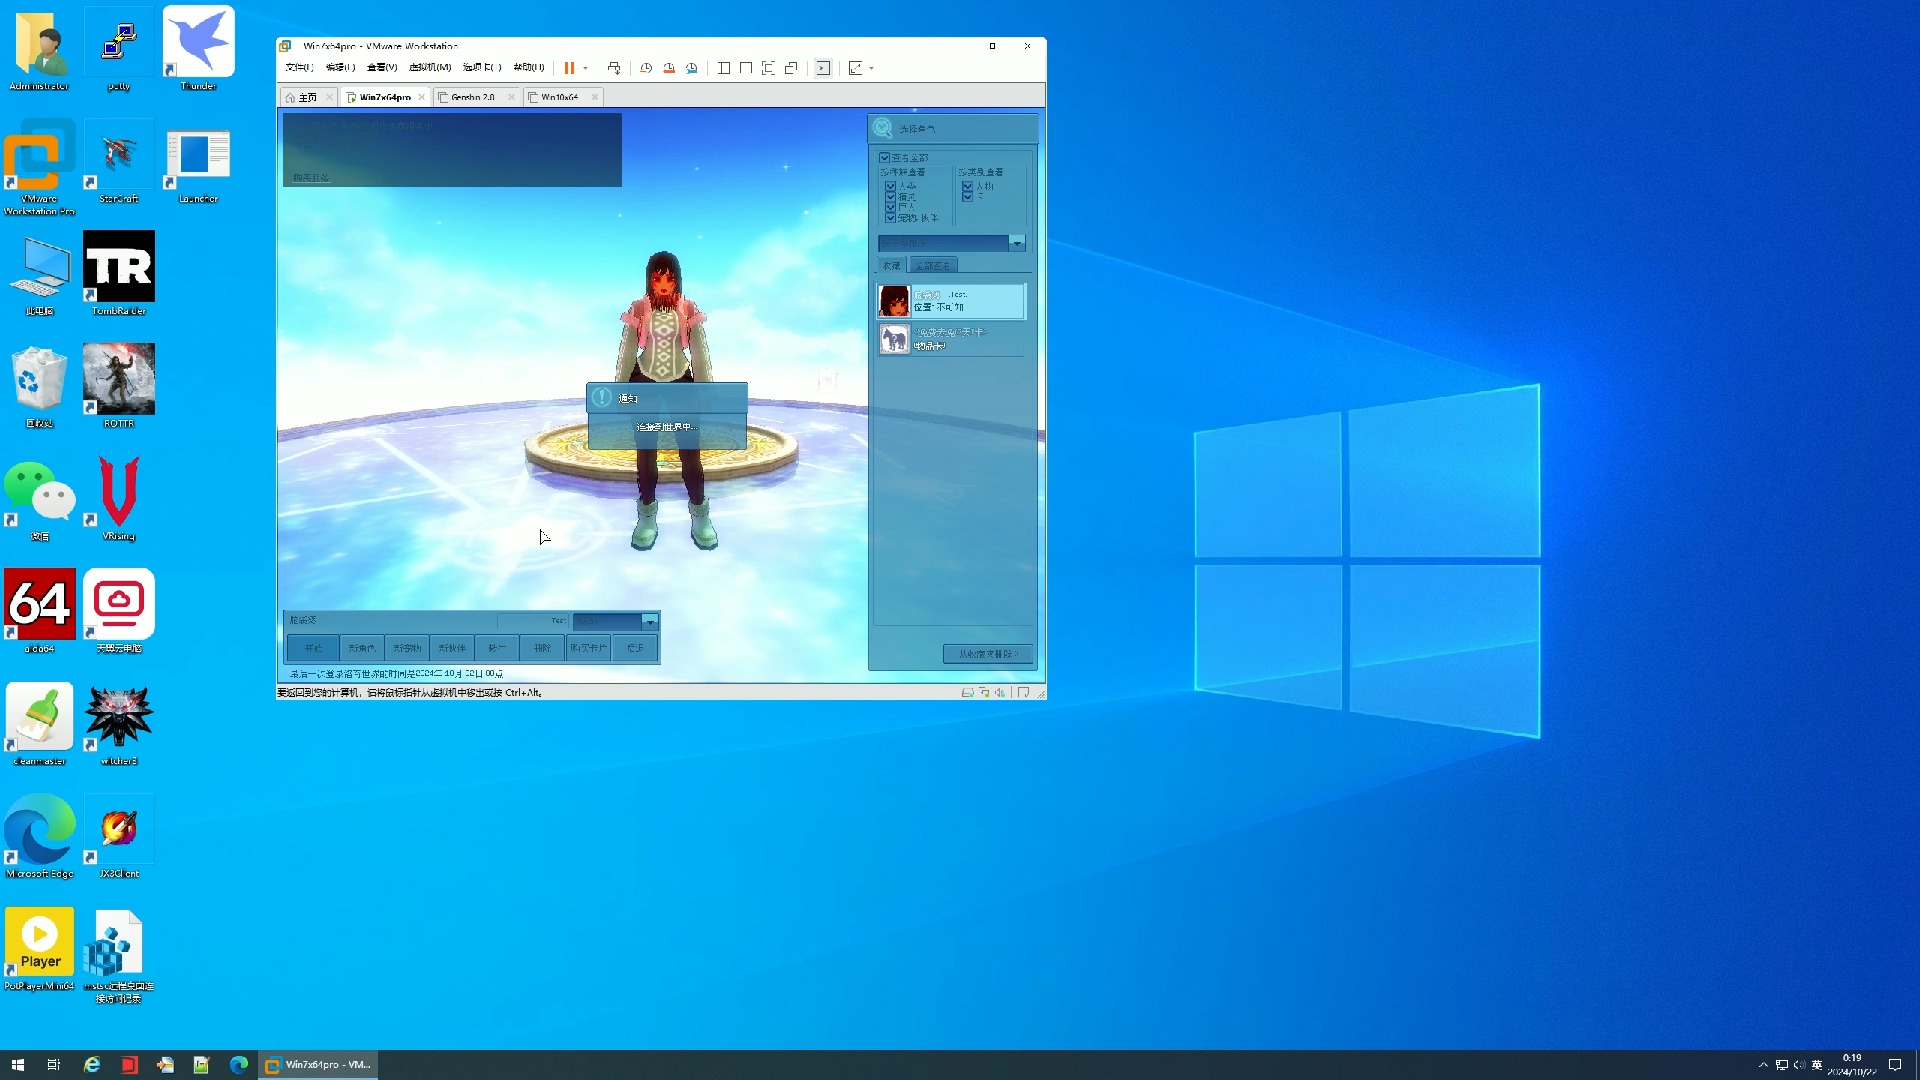The height and width of the screenshot is (1080, 1920).
Task: Switch to the Win10x64 VM tab
Action: (x=559, y=97)
